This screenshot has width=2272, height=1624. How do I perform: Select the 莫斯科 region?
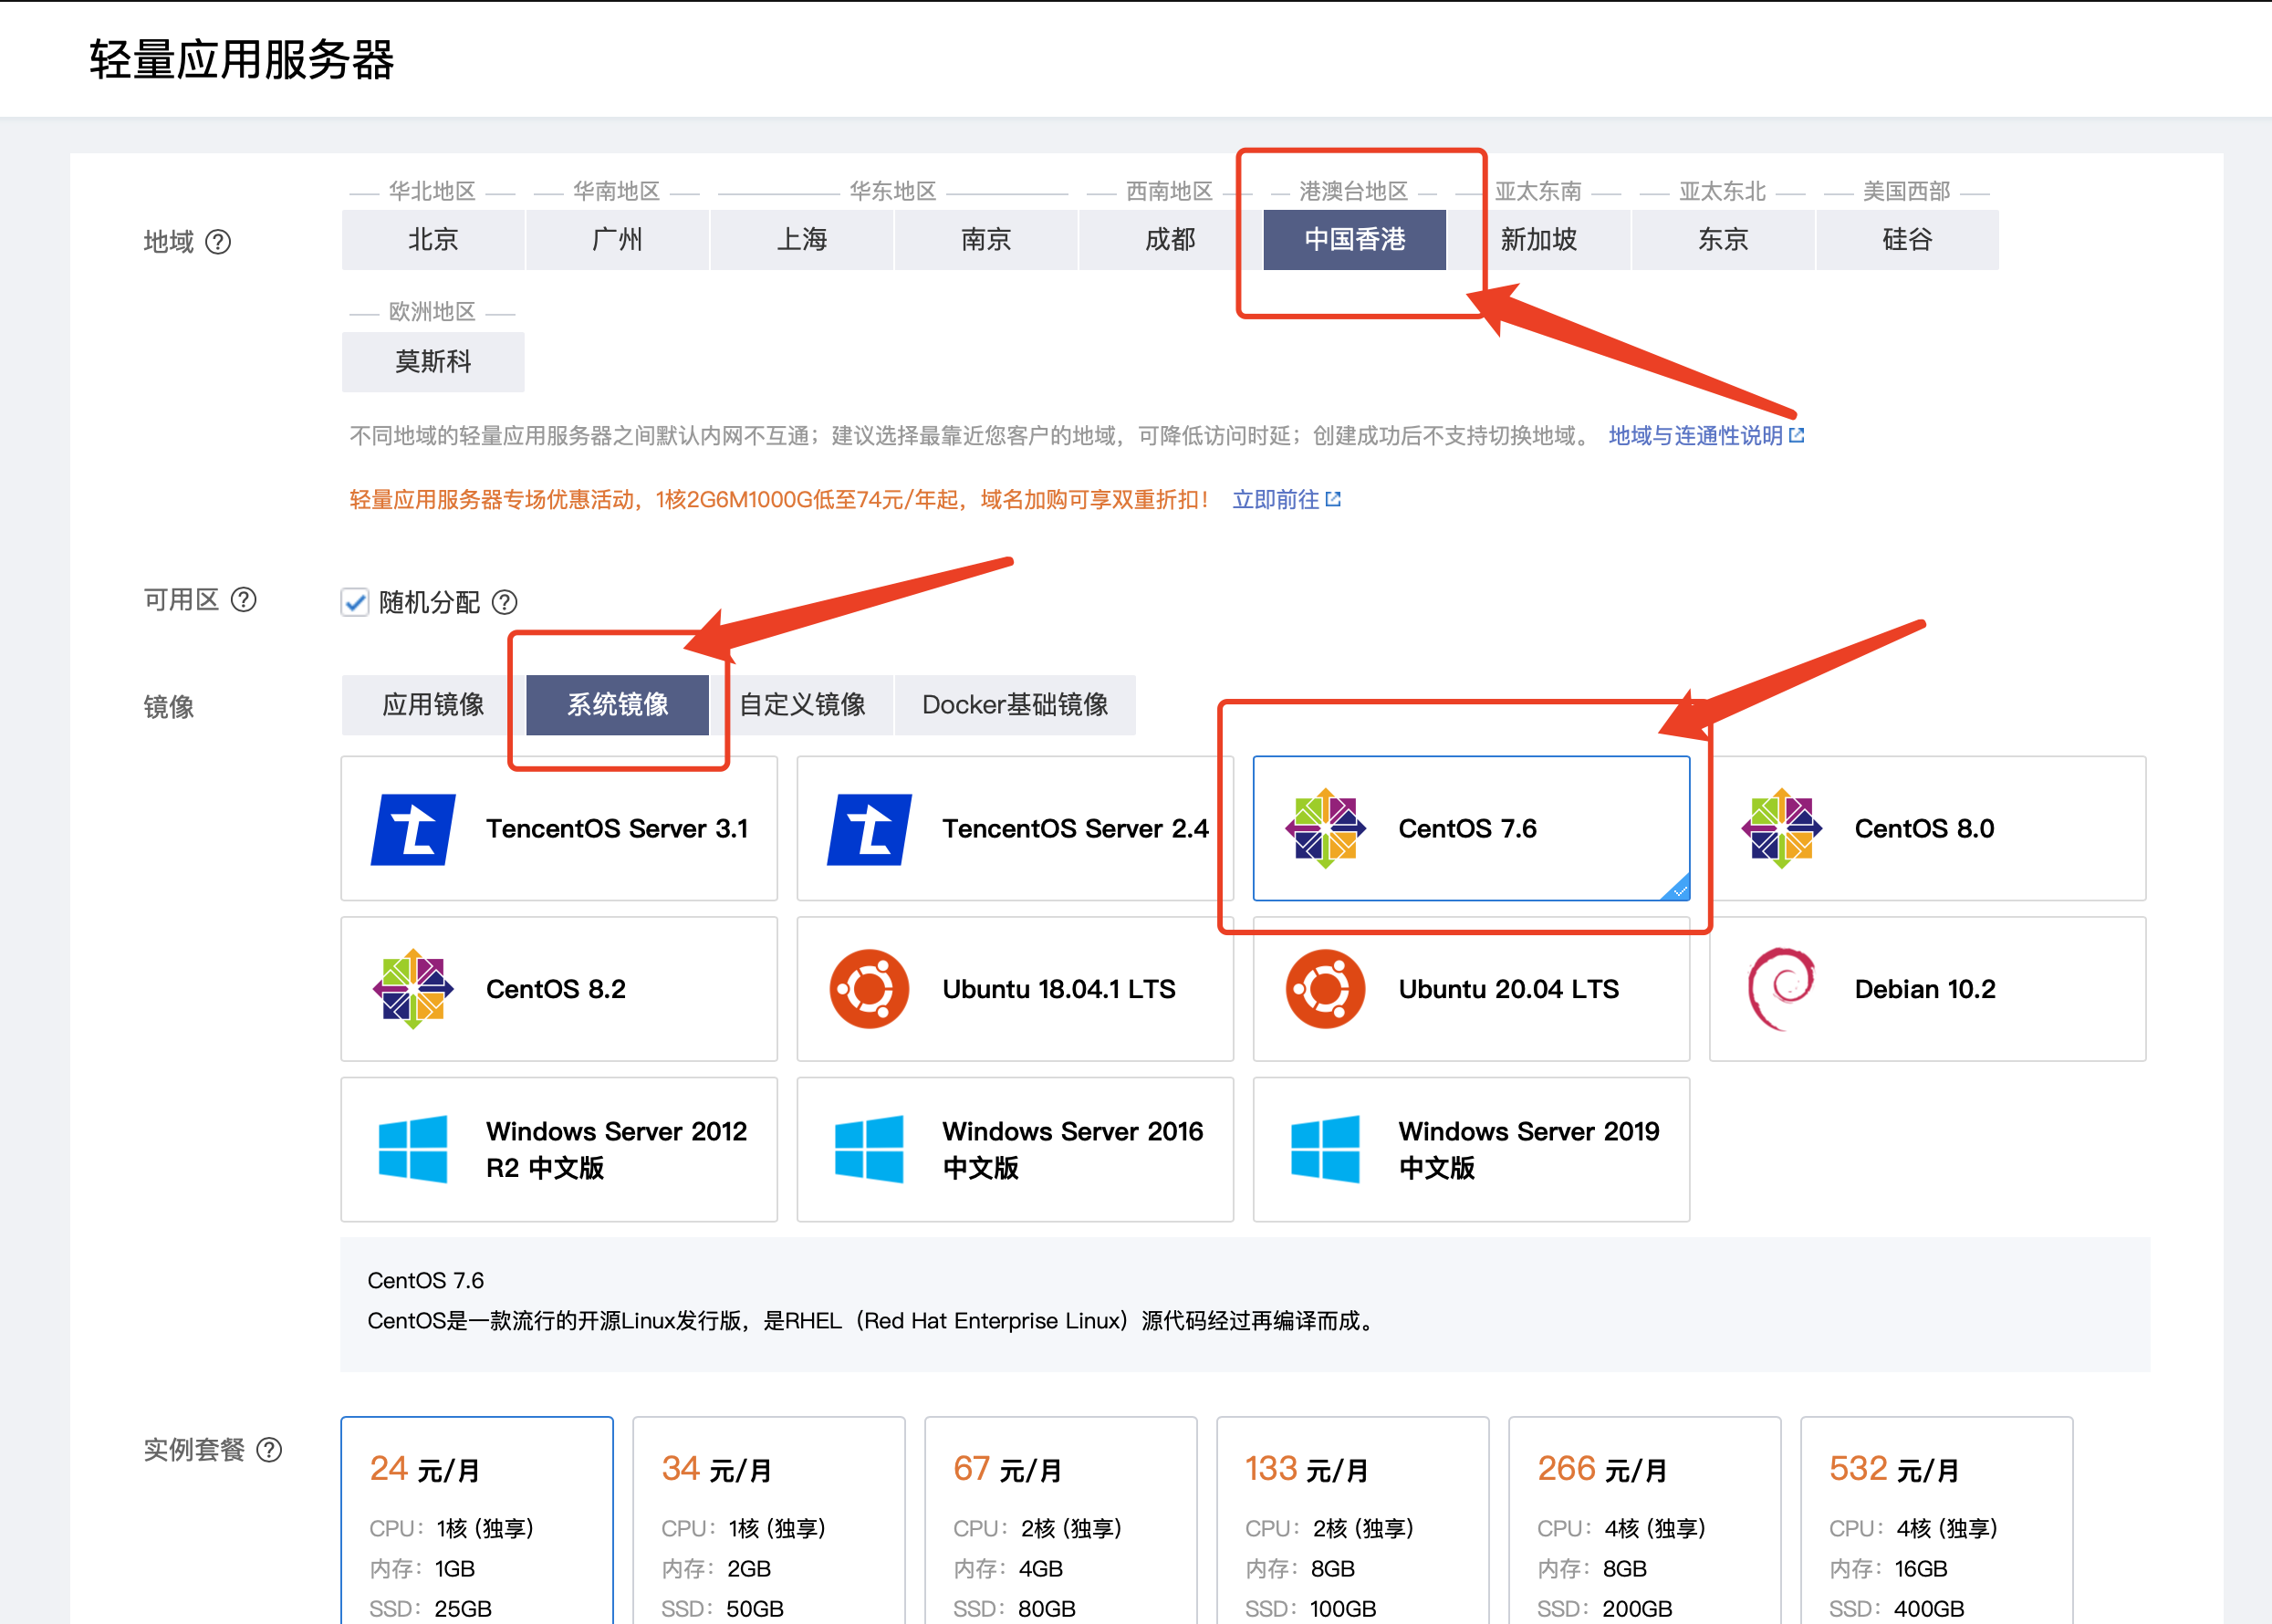[433, 362]
